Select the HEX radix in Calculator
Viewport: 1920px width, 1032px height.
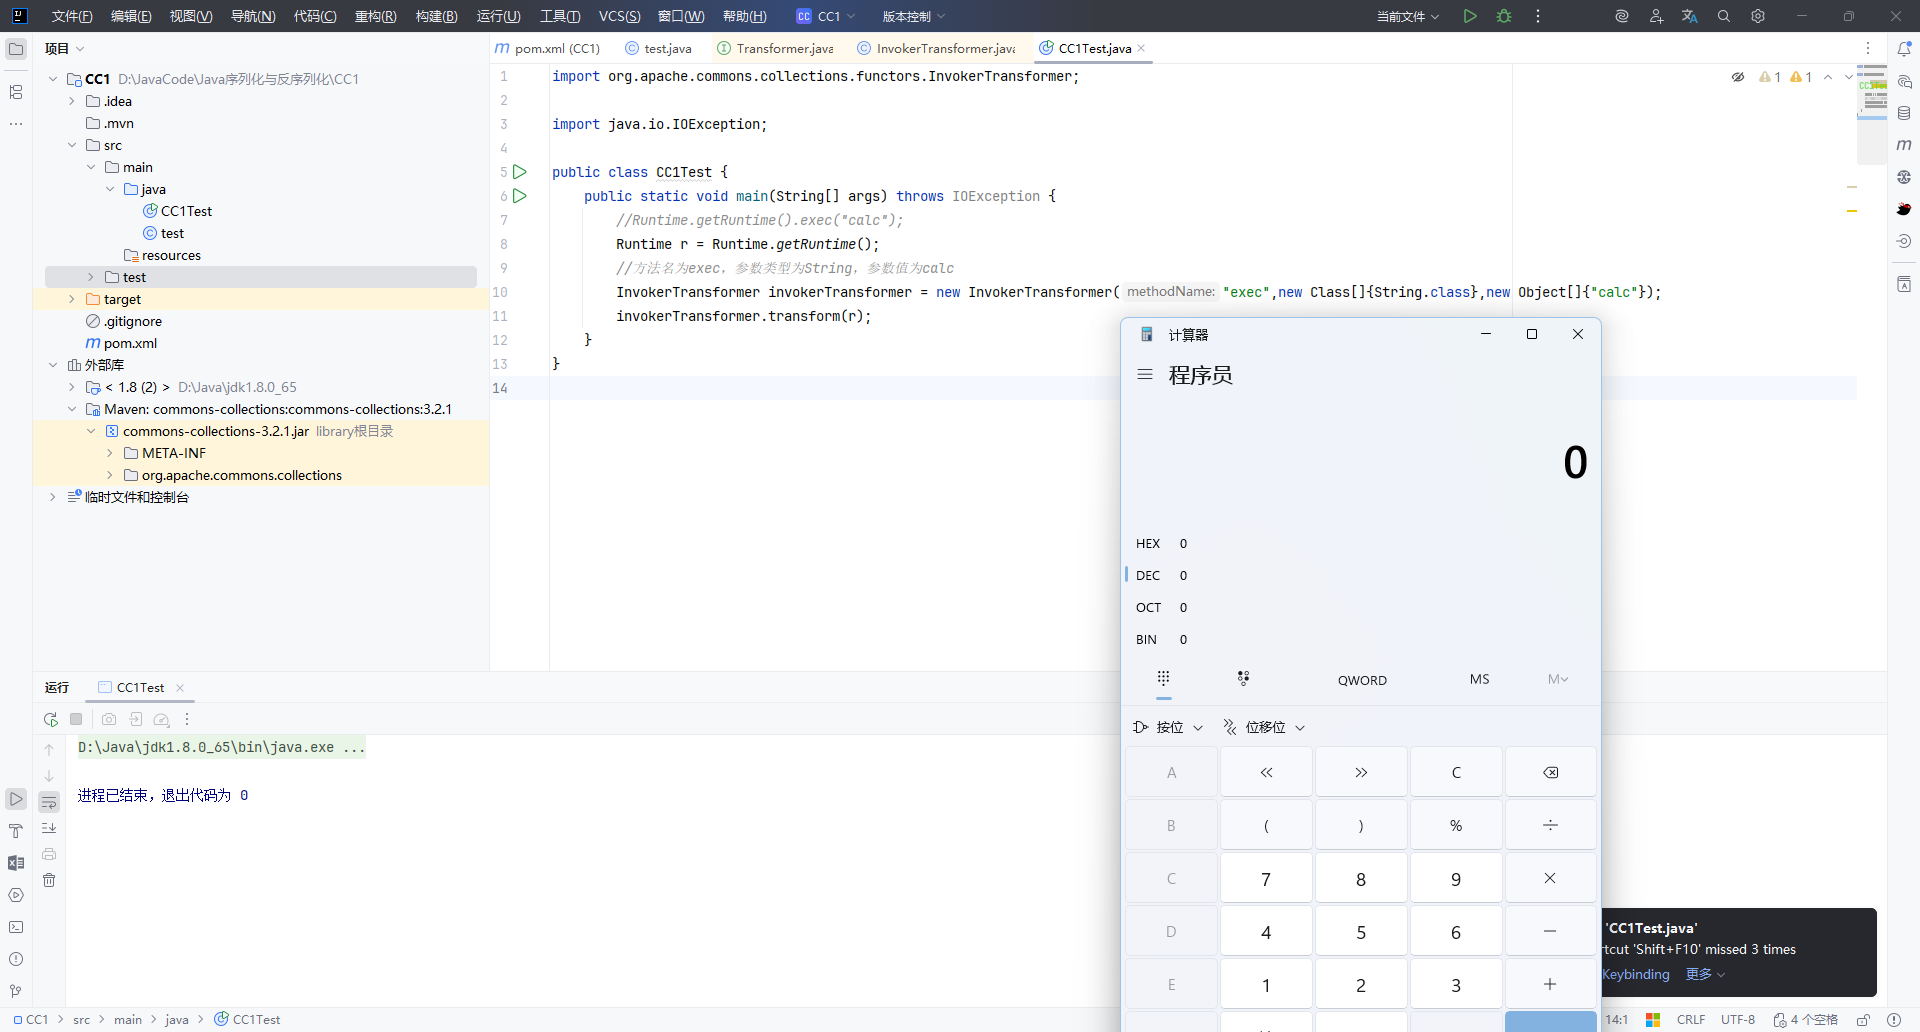[x=1361, y=544]
